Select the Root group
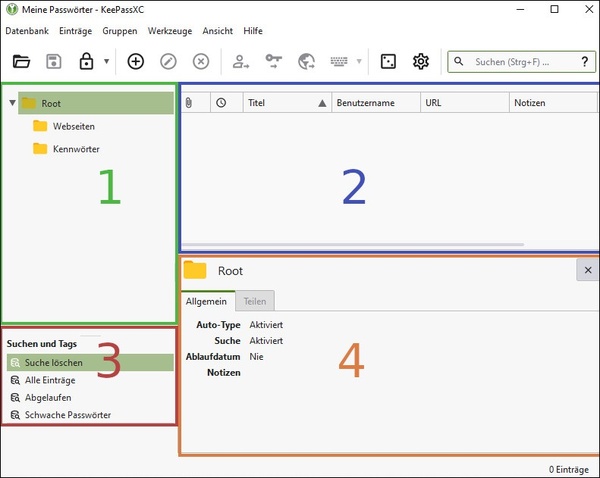 click(x=96, y=103)
